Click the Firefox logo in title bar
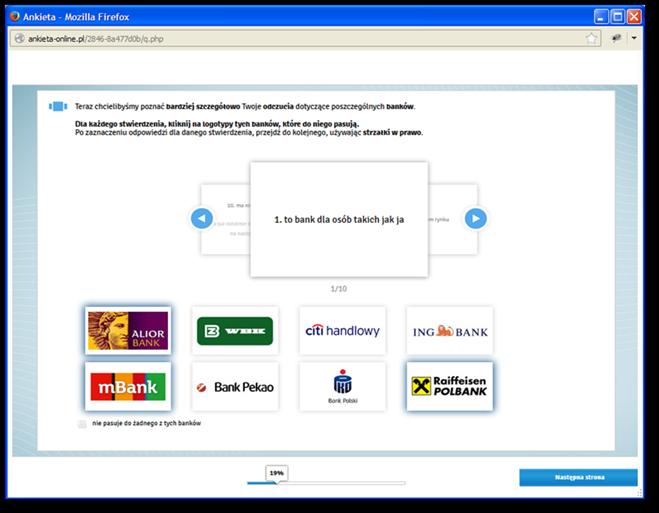Viewport: 659px width, 513px height. pos(15,16)
